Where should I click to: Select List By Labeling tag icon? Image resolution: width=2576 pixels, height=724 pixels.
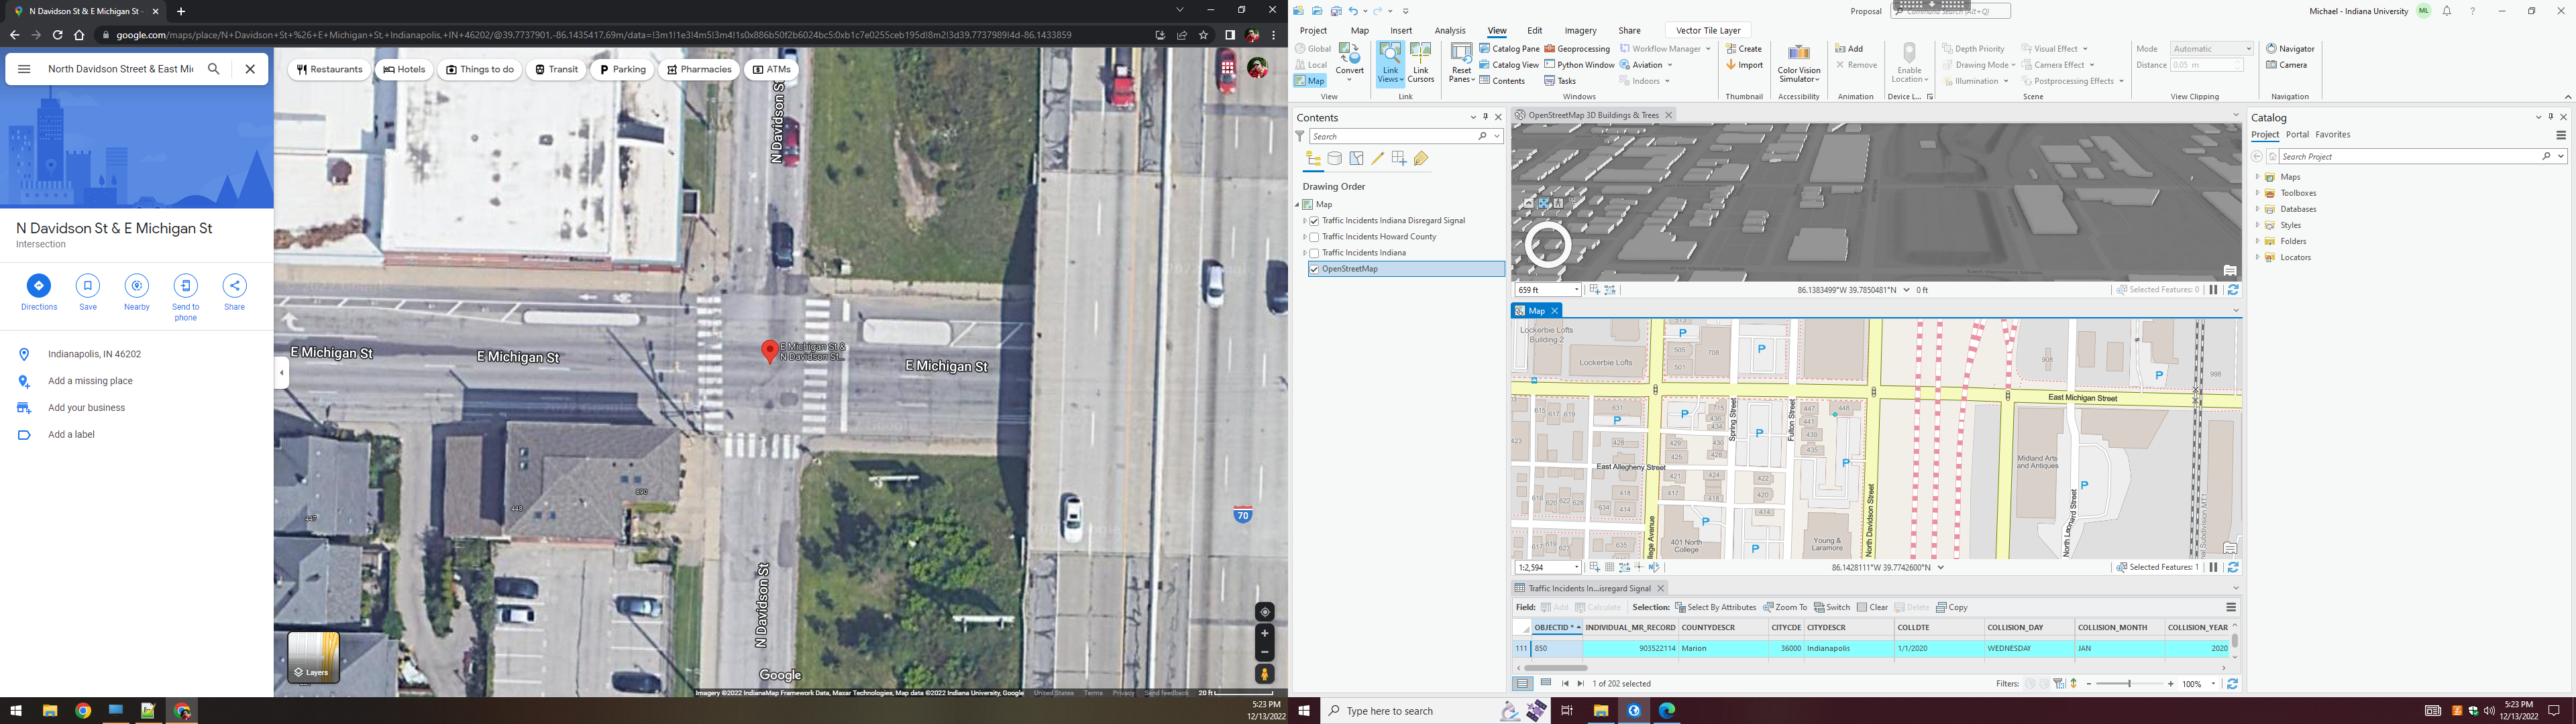(1421, 158)
